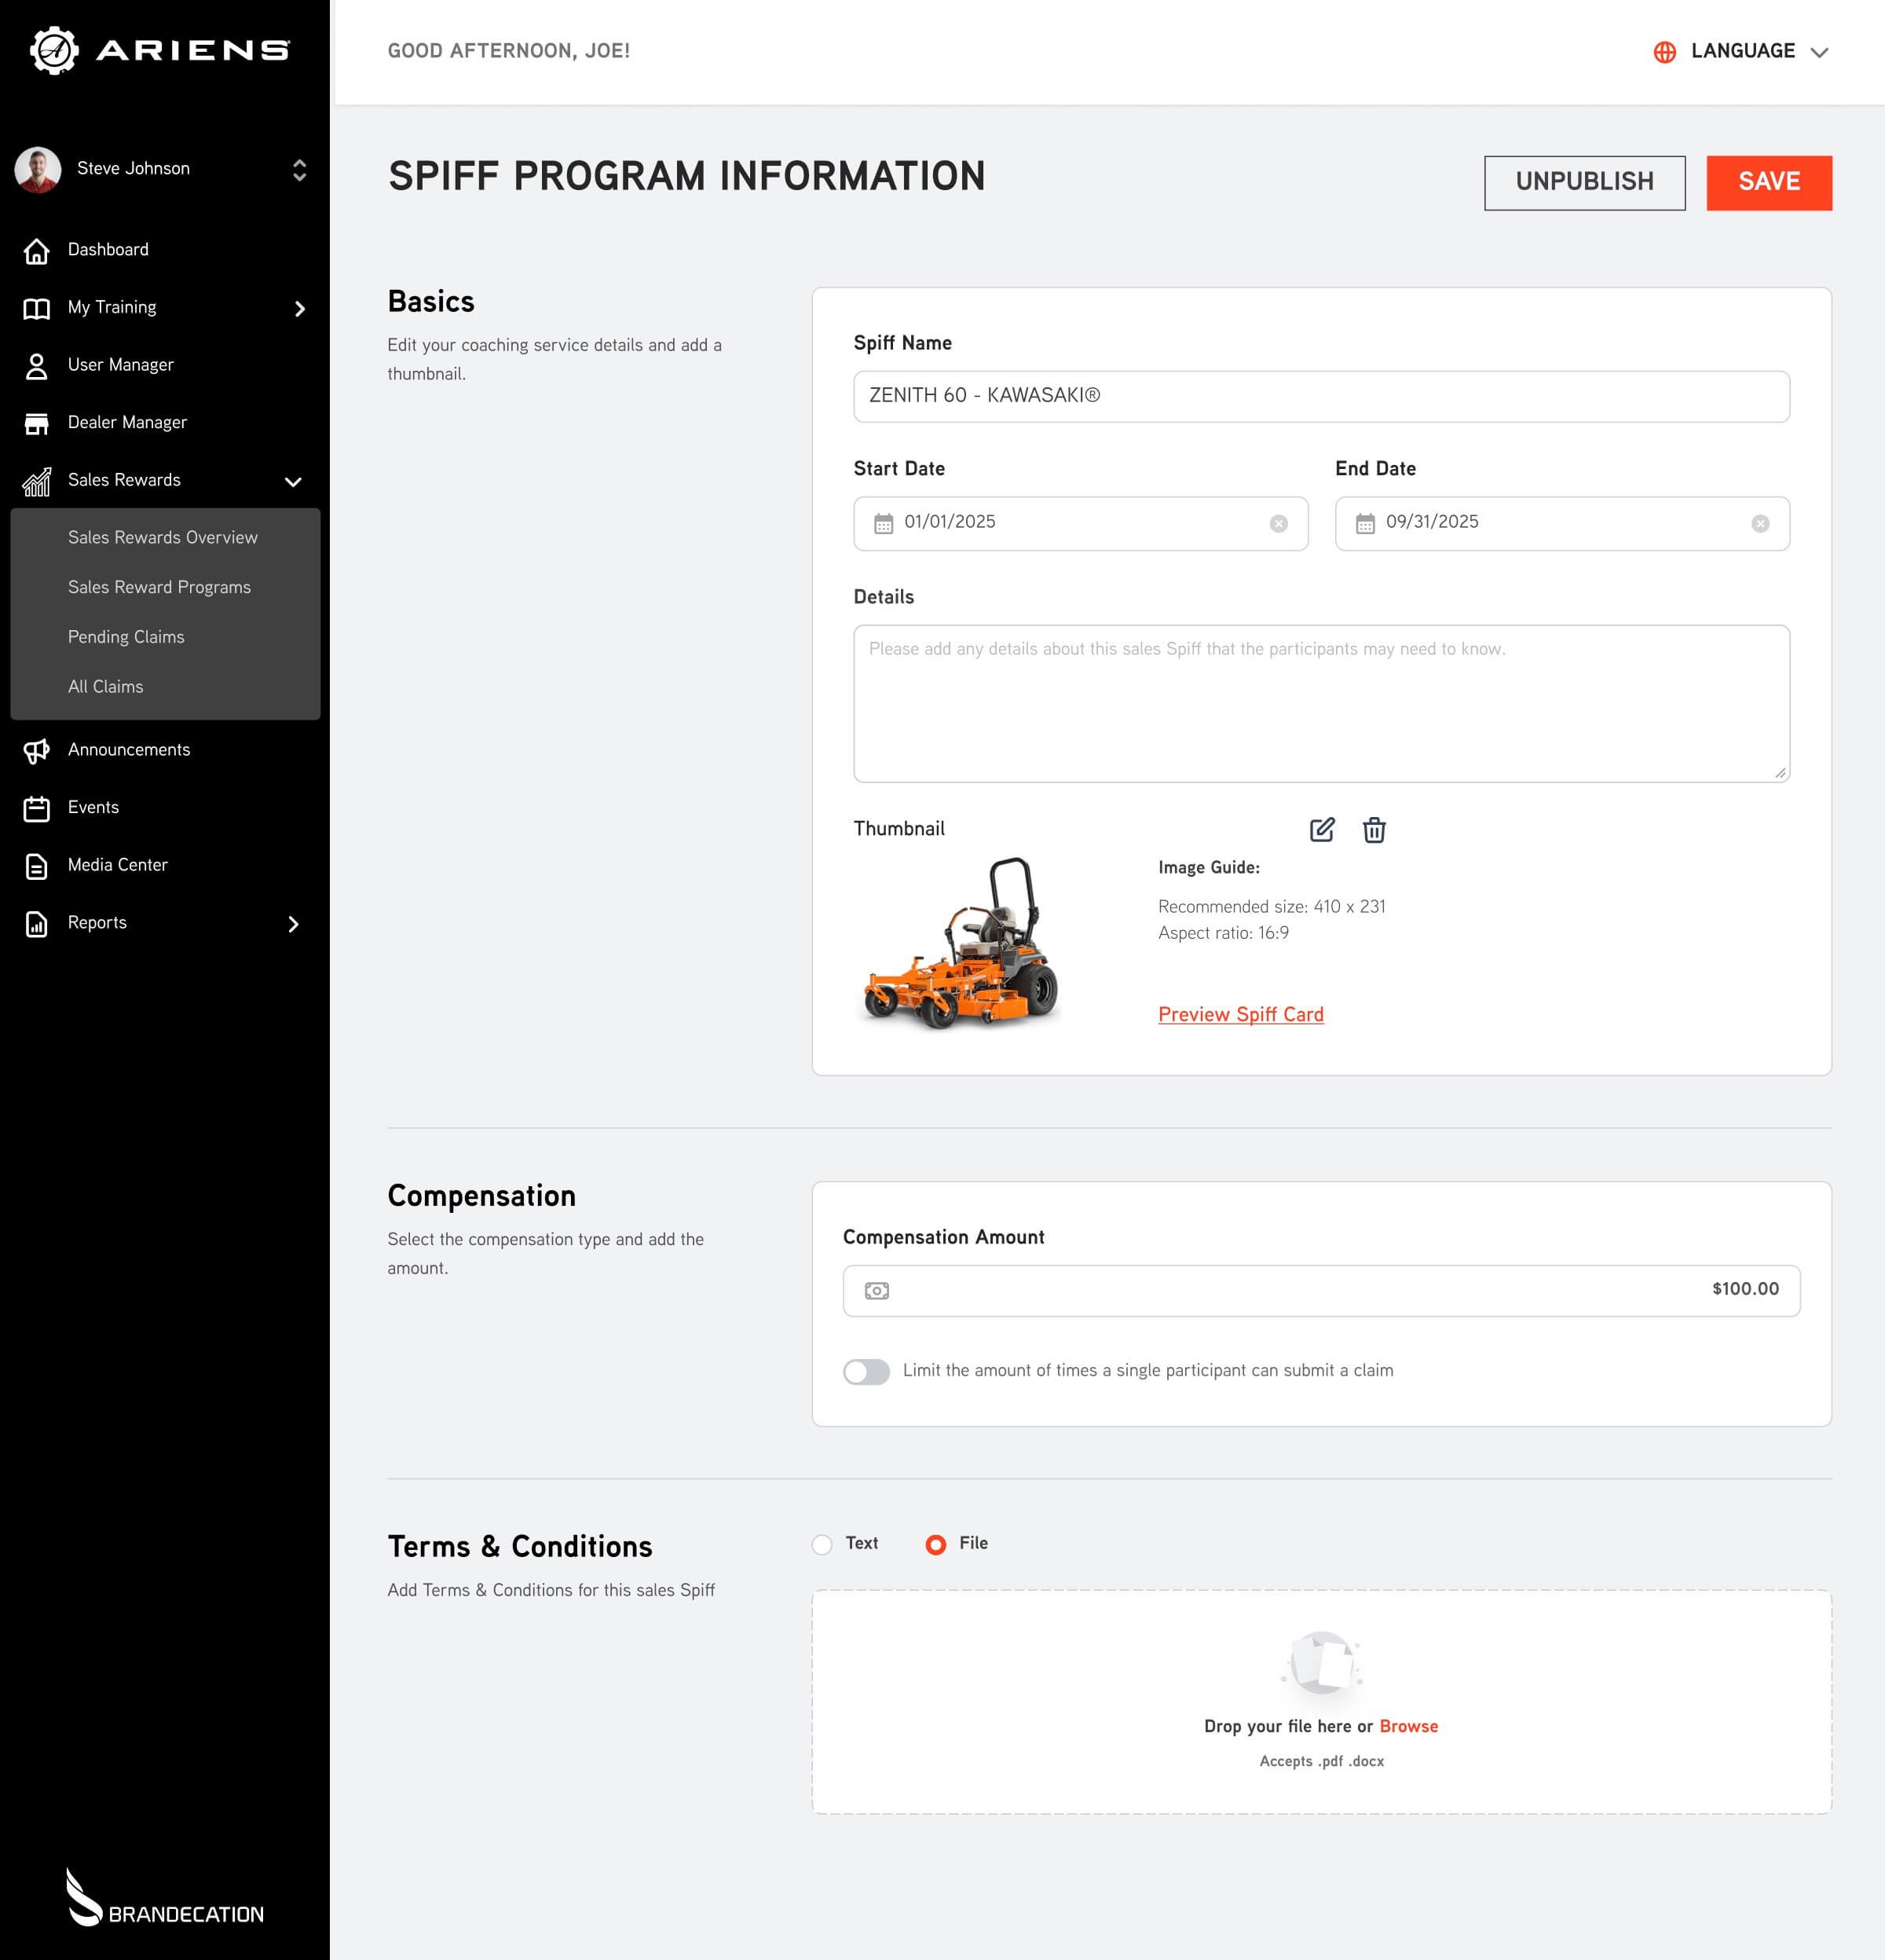Click the Ariens logo in sidebar
The width and height of the screenshot is (1885, 1960).
click(160, 50)
